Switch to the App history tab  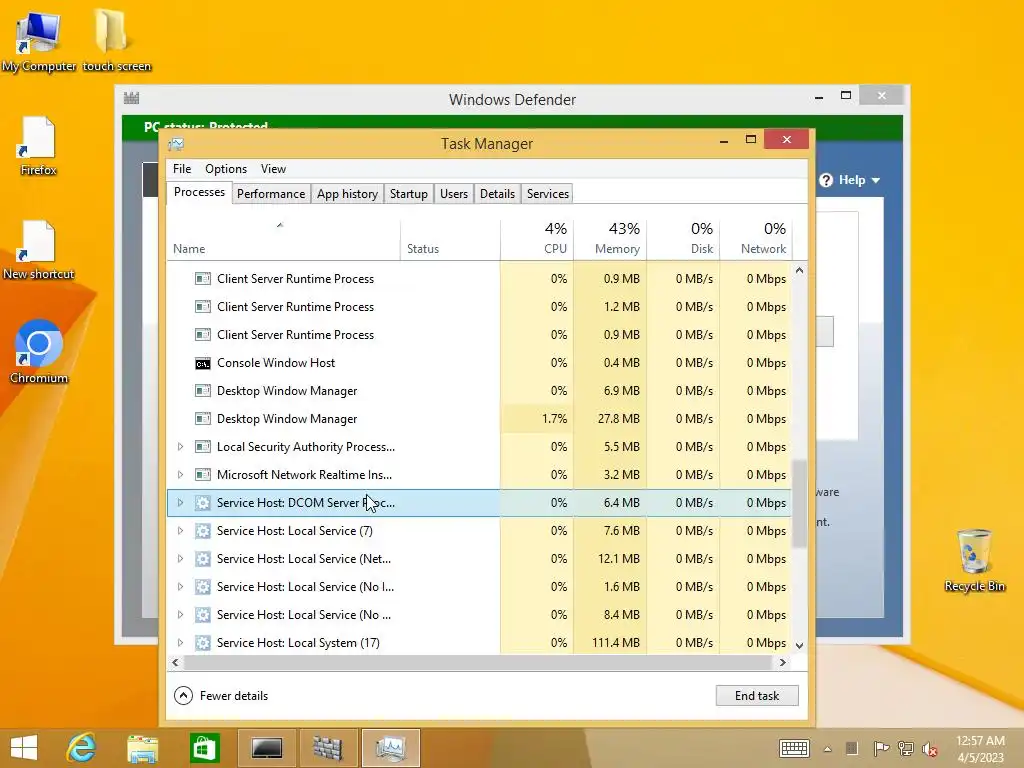(347, 194)
